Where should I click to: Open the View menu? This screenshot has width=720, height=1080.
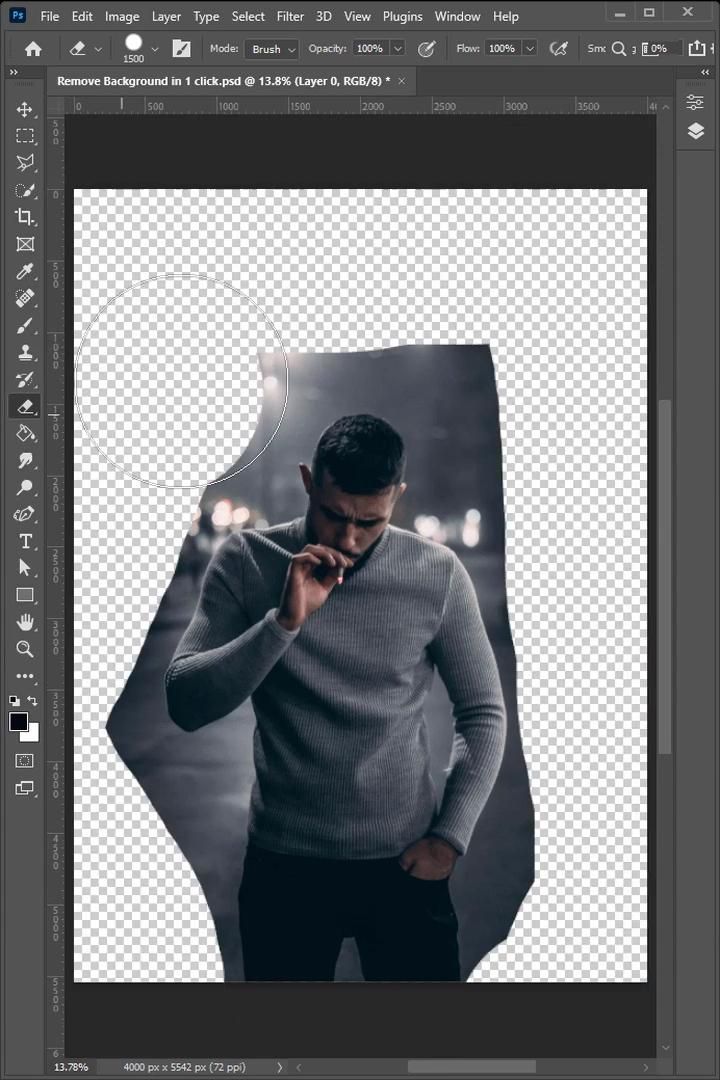pyautogui.click(x=357, y=17)
